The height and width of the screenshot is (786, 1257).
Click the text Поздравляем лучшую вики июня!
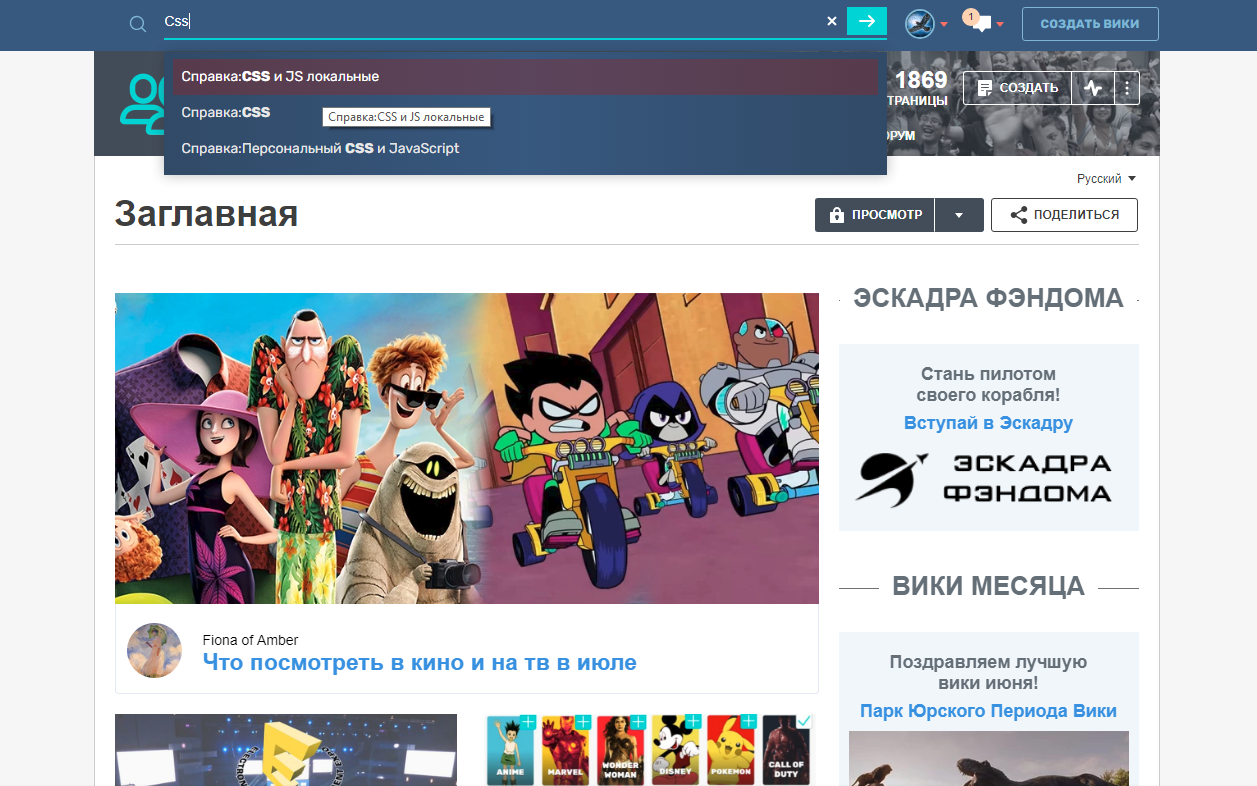988,673
